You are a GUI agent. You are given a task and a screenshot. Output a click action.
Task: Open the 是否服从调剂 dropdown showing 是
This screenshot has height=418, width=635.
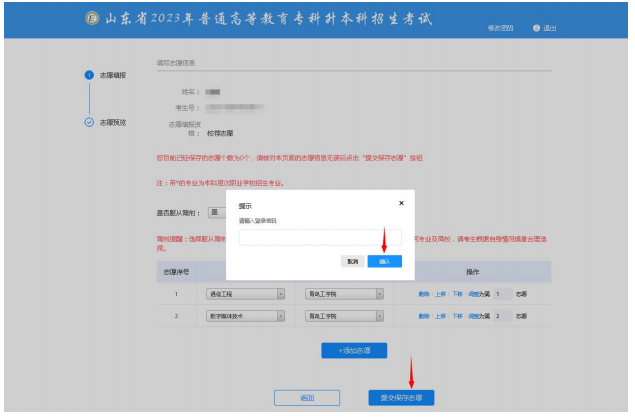[x=217, y=213]
